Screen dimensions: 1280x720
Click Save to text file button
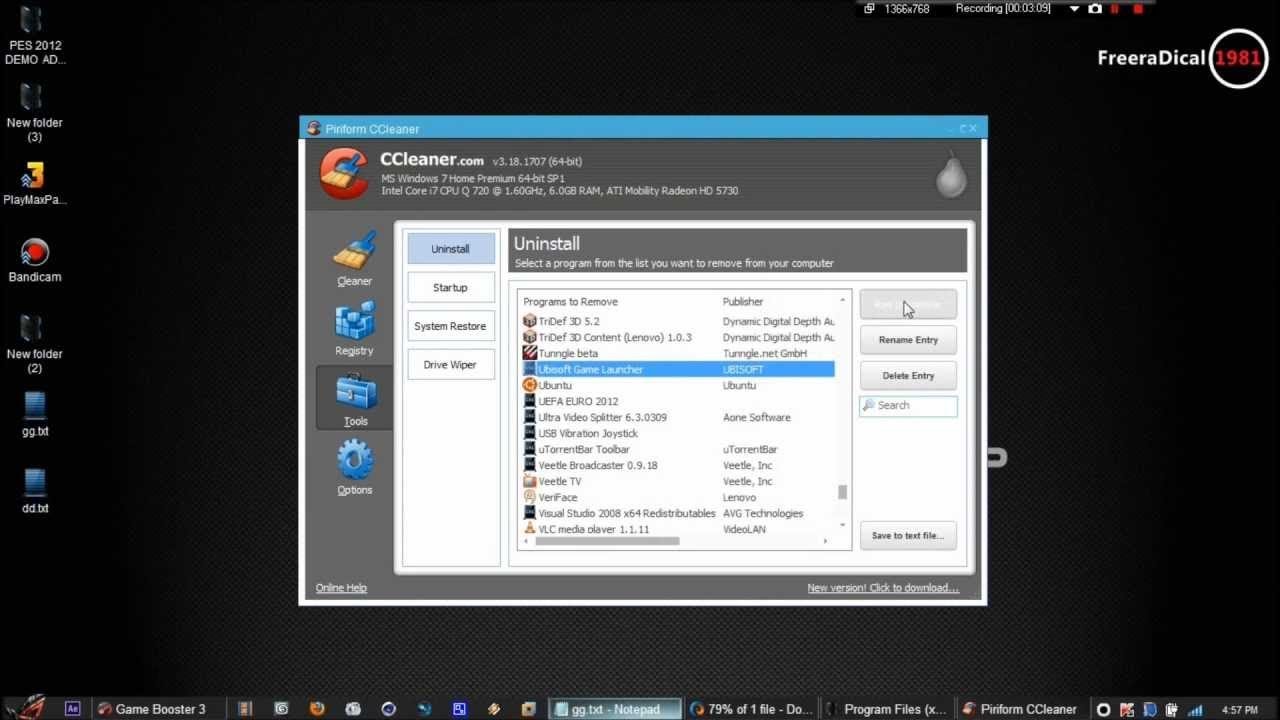tap(908, 535)
